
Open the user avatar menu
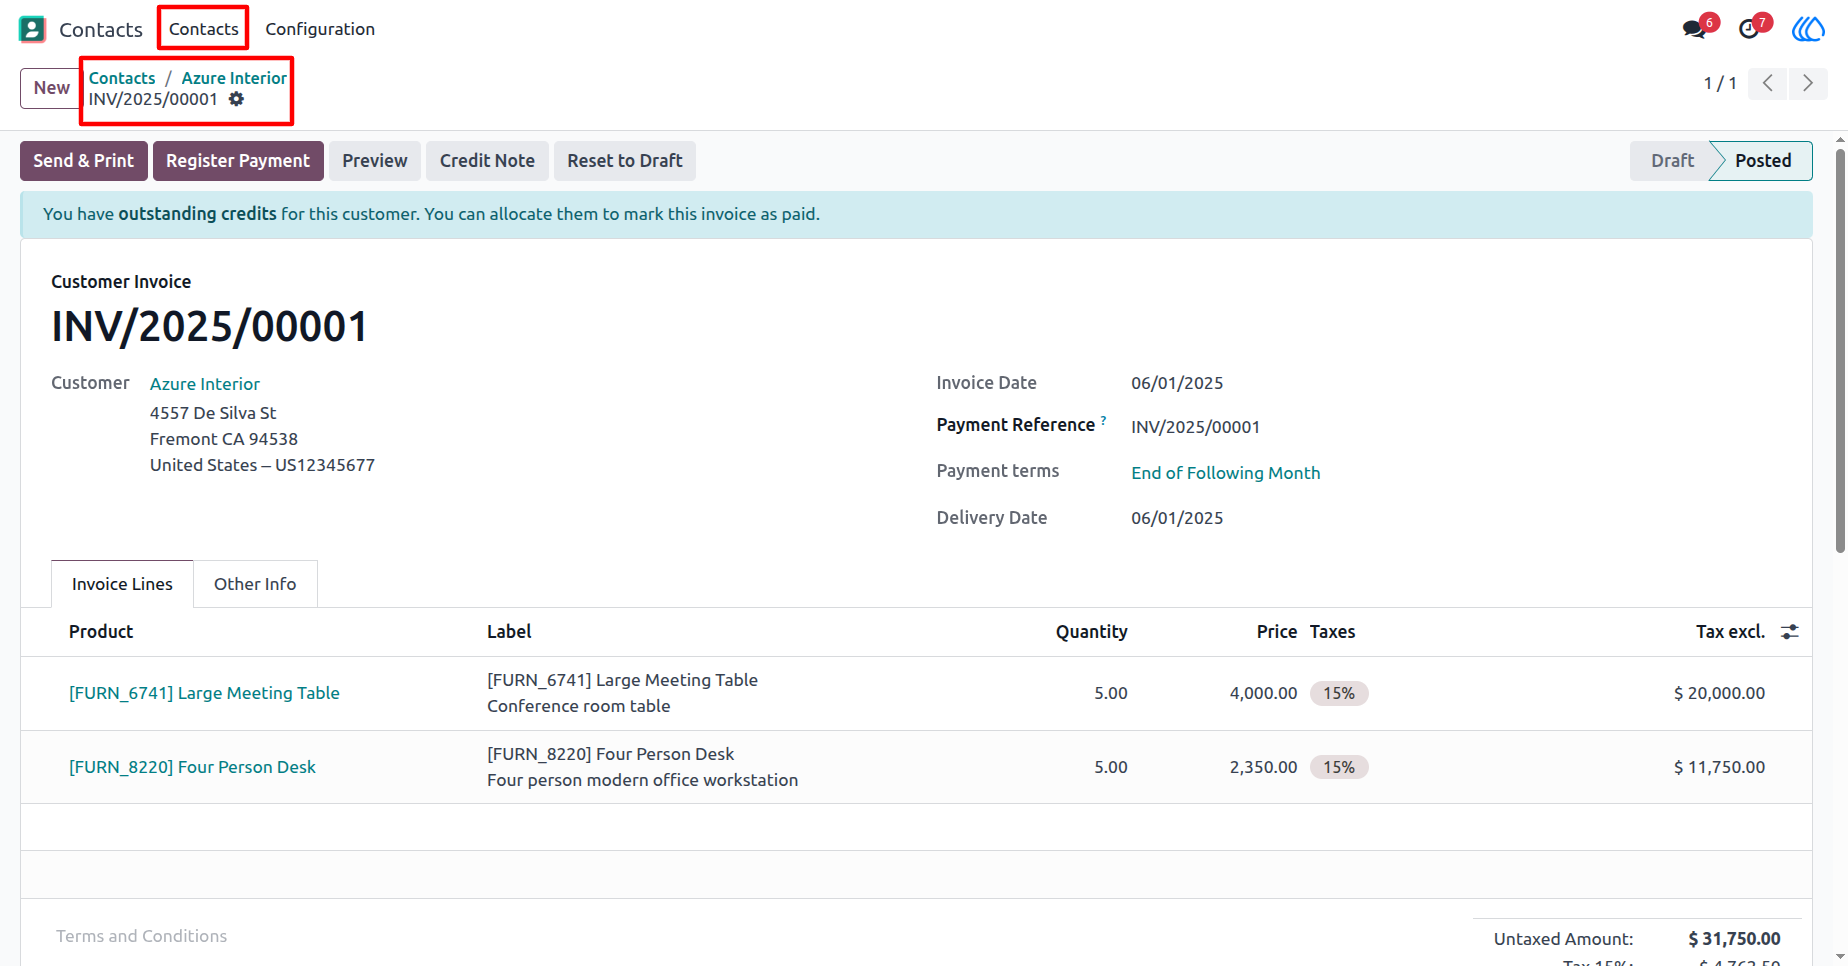click(x=1808, y=29)
